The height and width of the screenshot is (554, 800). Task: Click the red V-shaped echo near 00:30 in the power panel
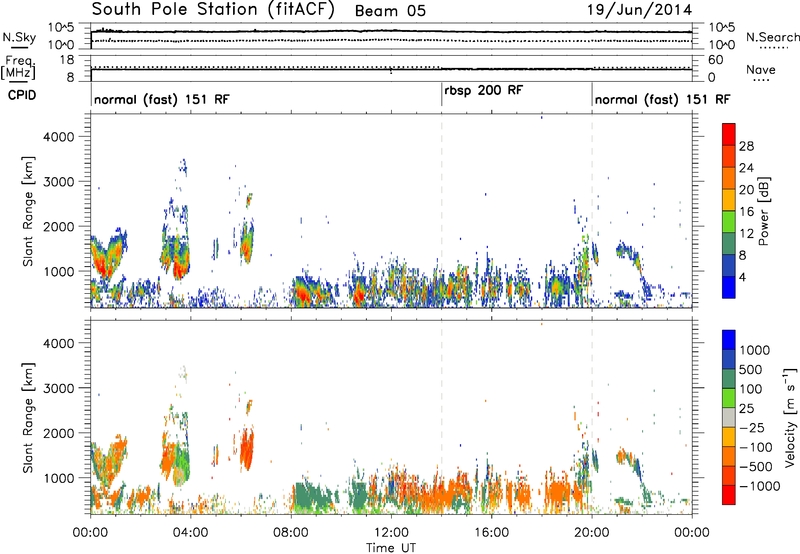click(x=105, y=259)
